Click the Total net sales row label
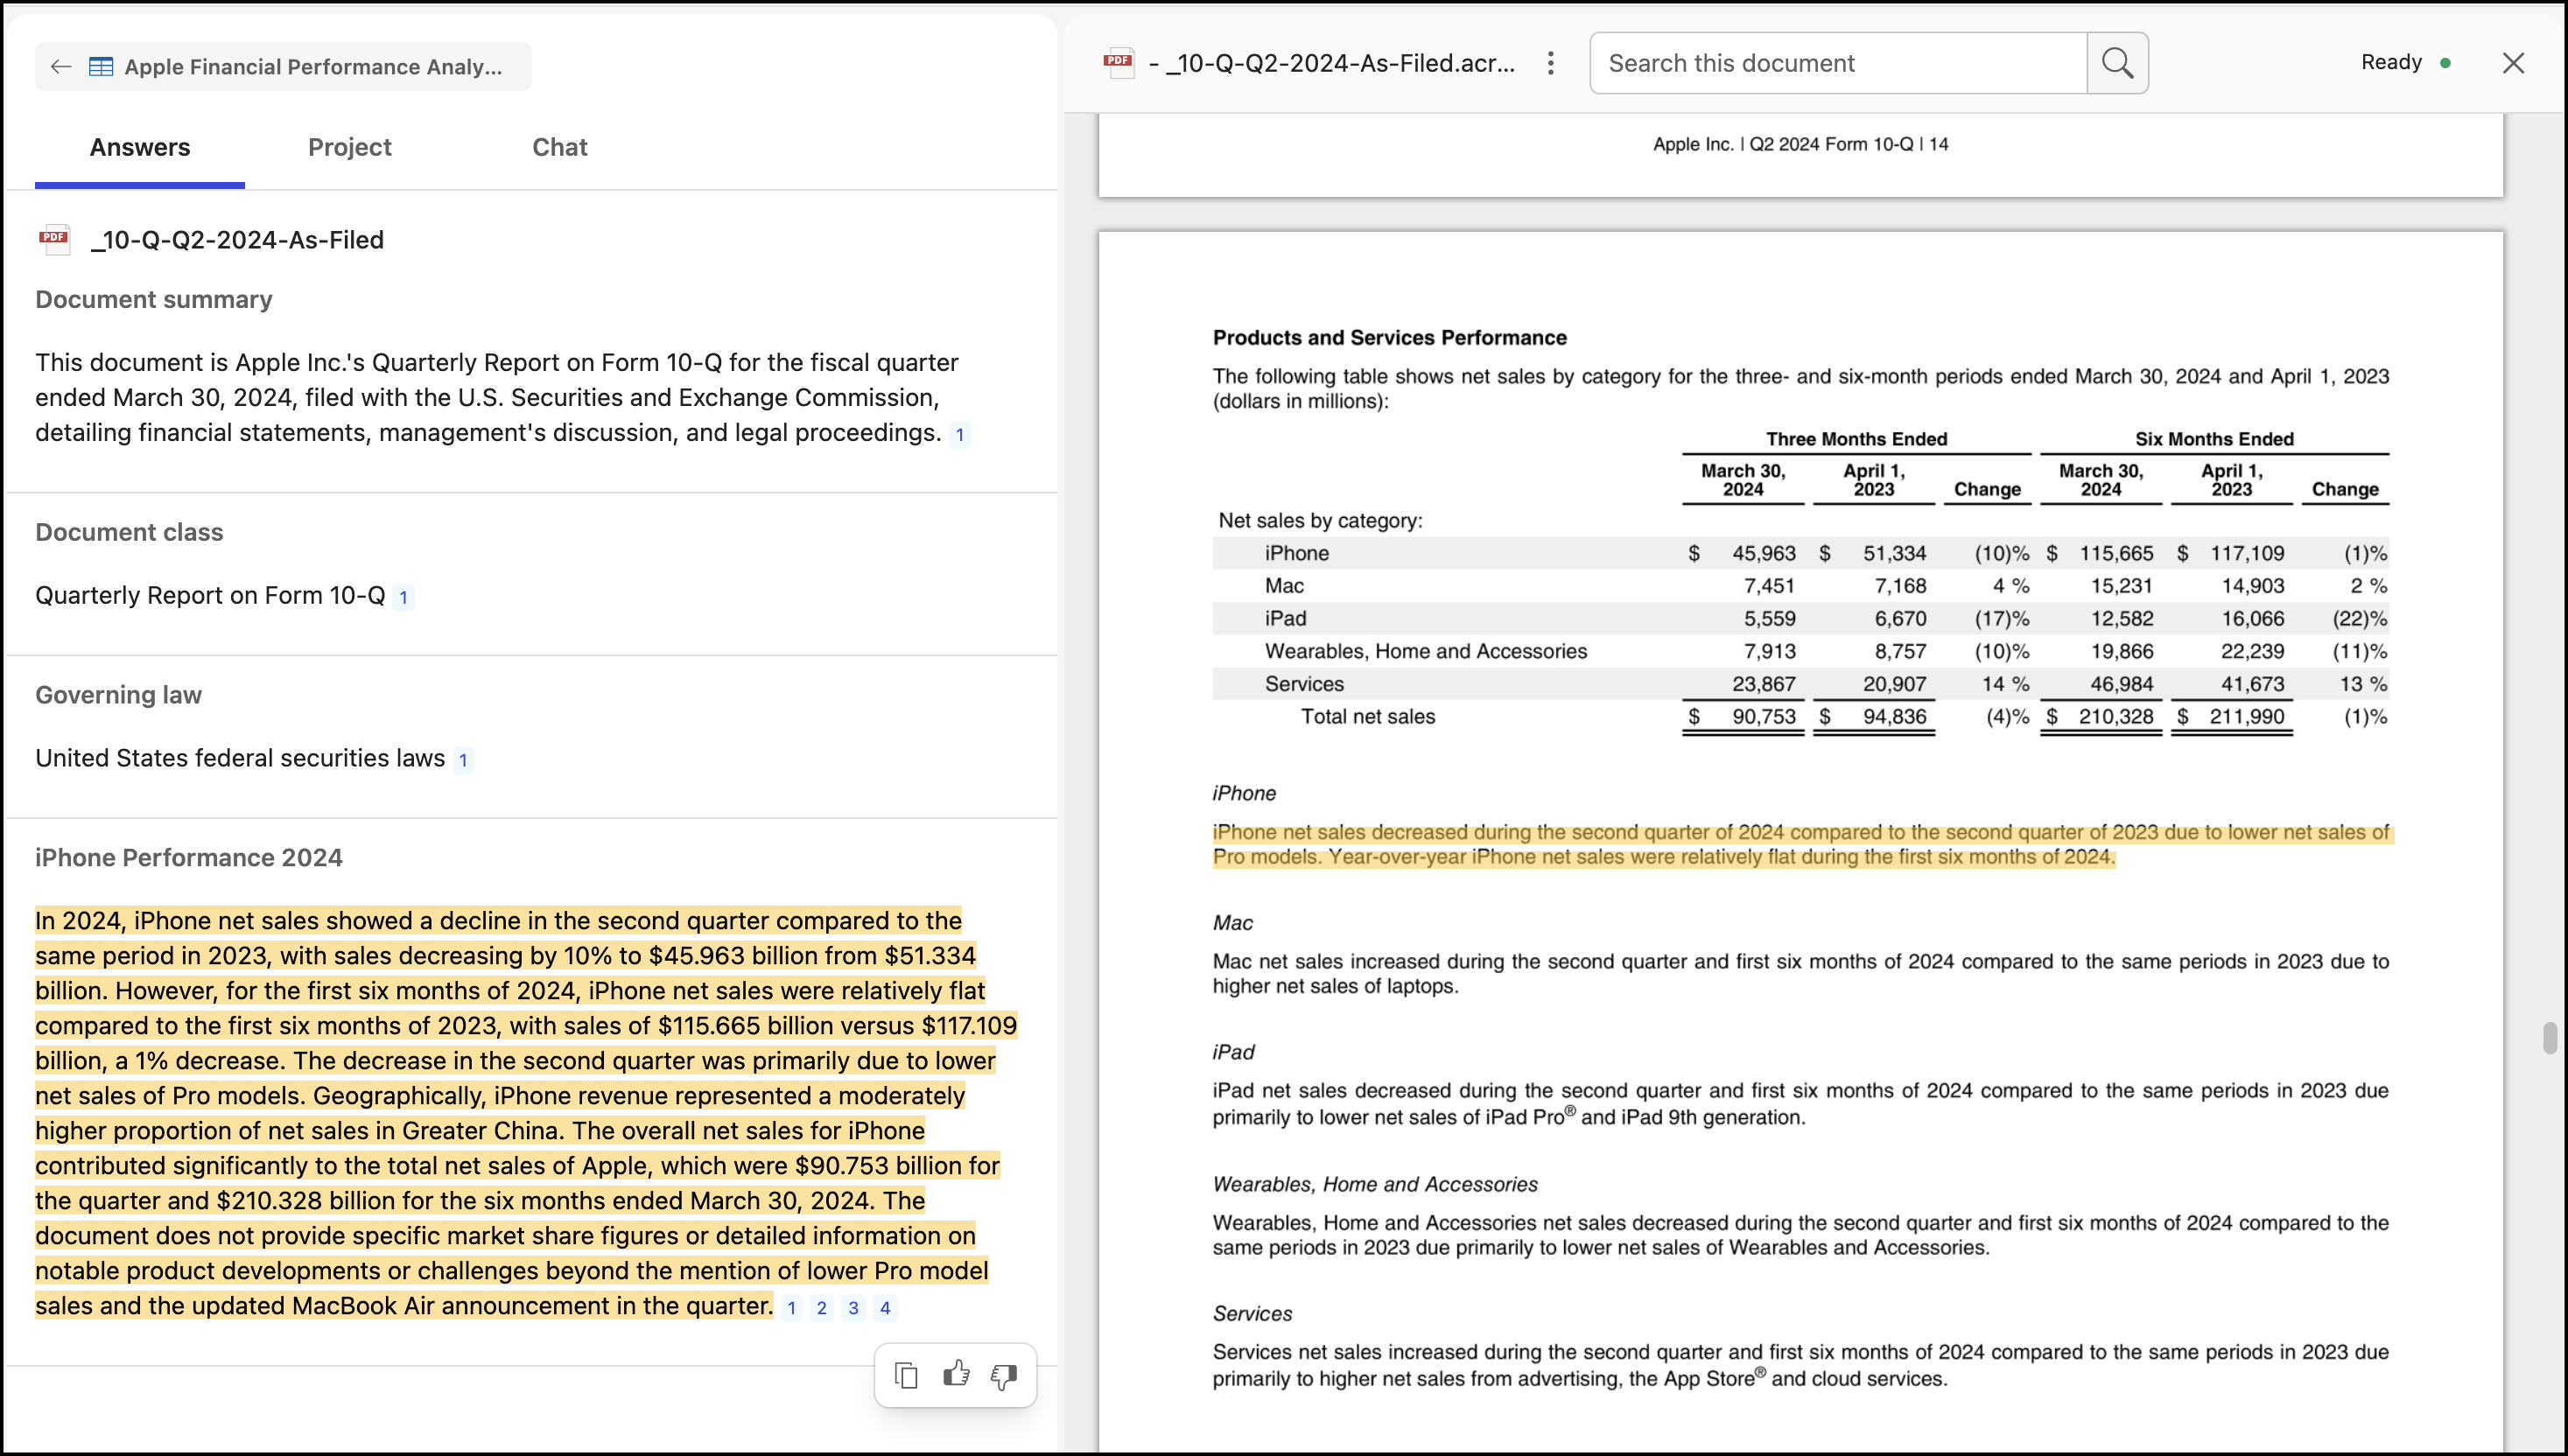 (x=1368, y=717)
